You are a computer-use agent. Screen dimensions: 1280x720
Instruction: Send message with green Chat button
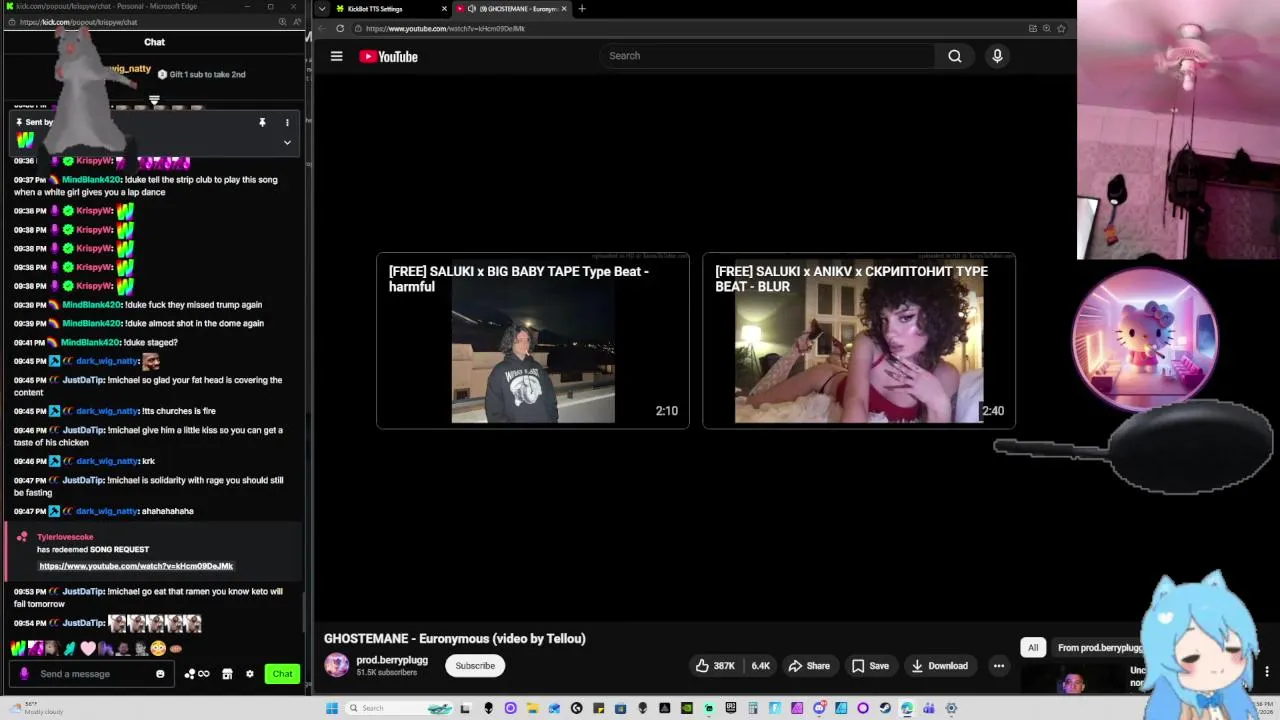(x=283, y=674)
